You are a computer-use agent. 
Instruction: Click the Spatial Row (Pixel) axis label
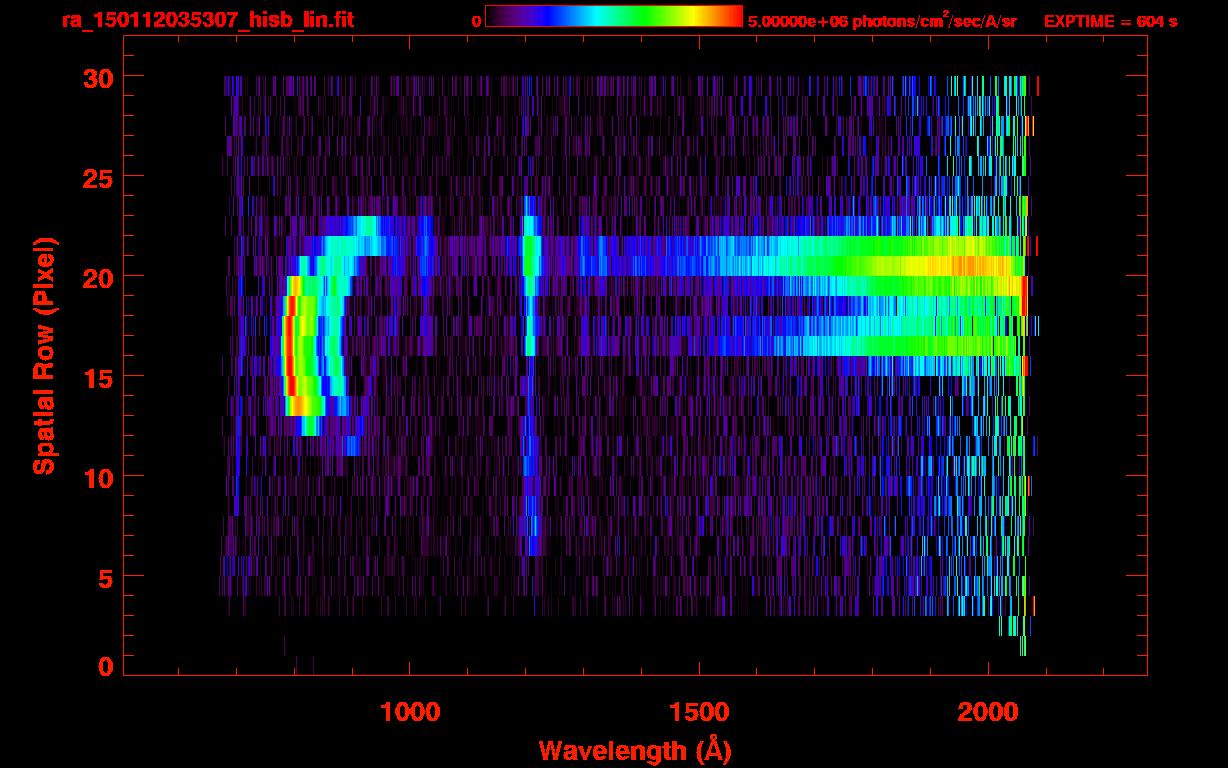43,356
